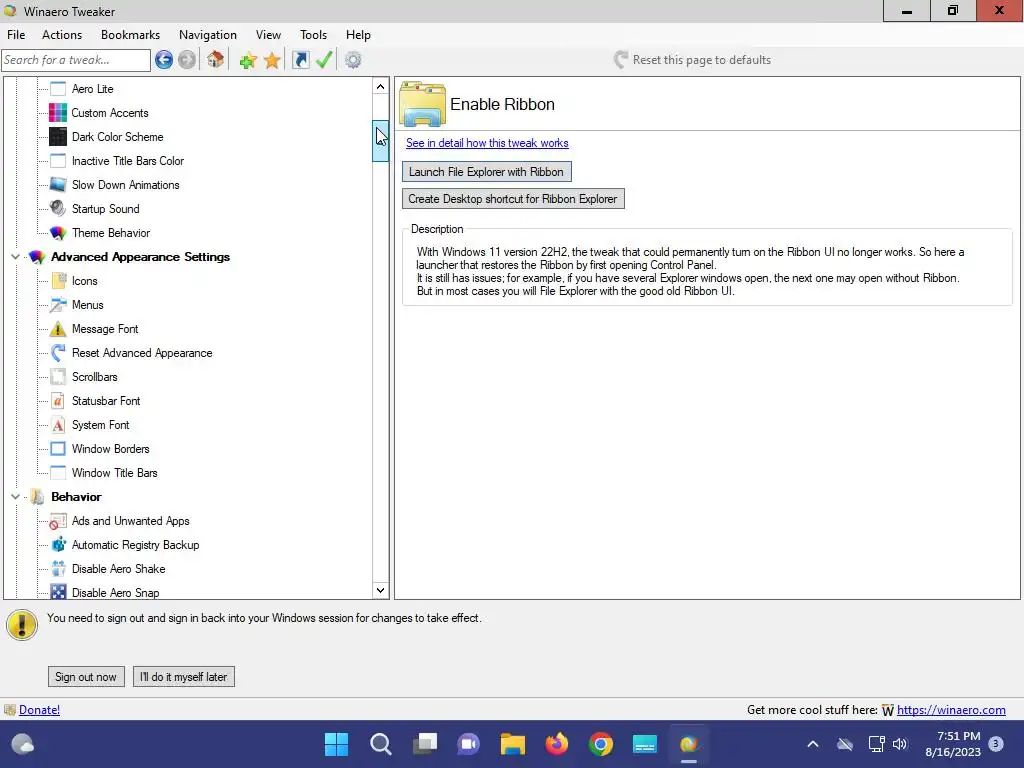Click the Message Font warning icon
The width and height of the screenshot is (1024, 768).
(x=58, y=328)
